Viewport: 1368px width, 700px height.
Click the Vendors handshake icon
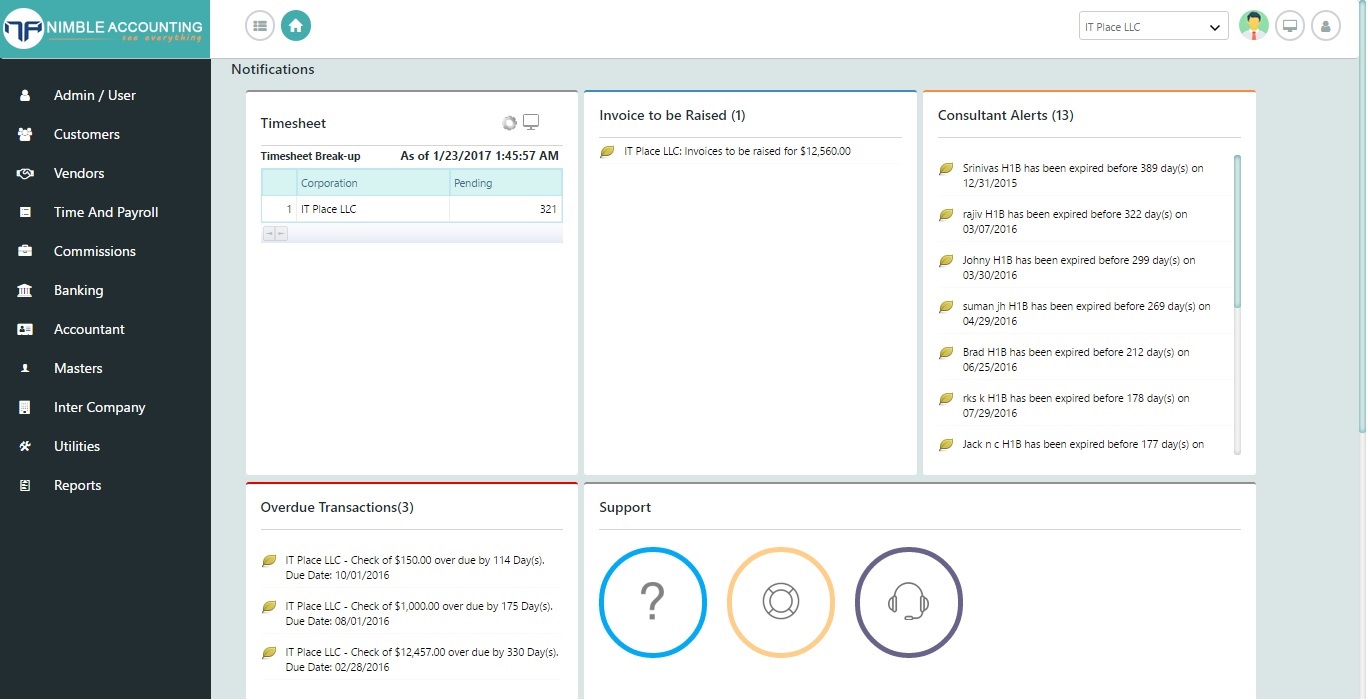(25, 173)
